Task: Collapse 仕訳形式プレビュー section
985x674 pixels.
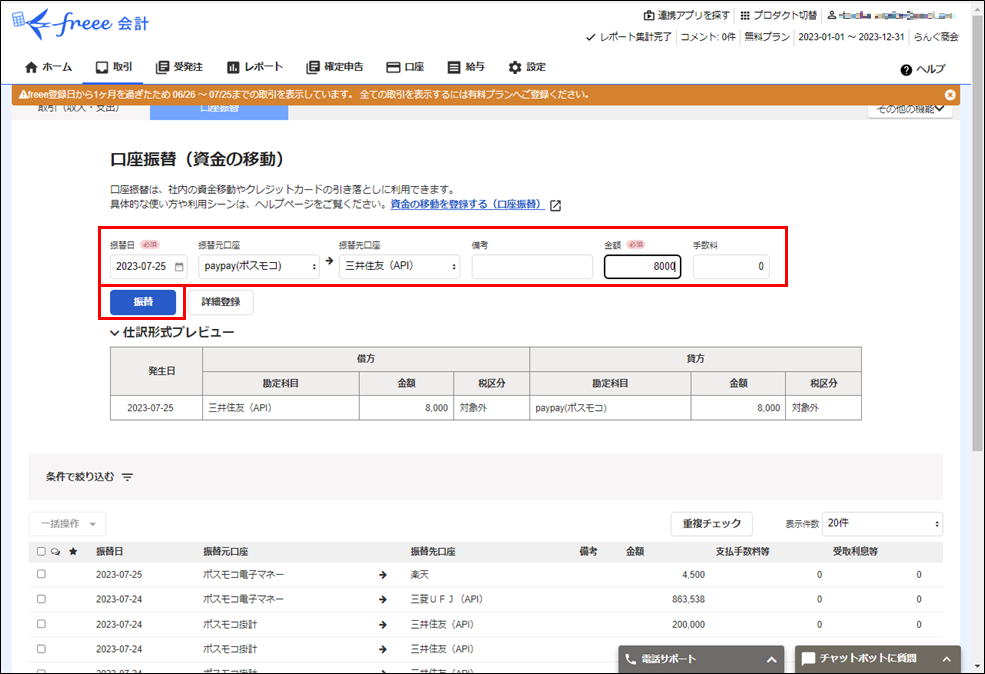Action: 172,332
